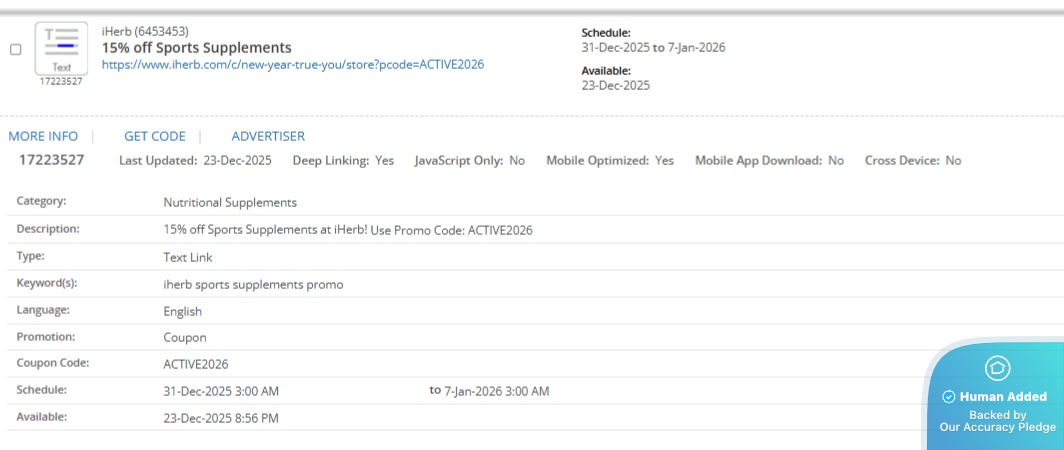Click the Text link type thumbnail icon
1064x450 pixels.
coord(61,47)
